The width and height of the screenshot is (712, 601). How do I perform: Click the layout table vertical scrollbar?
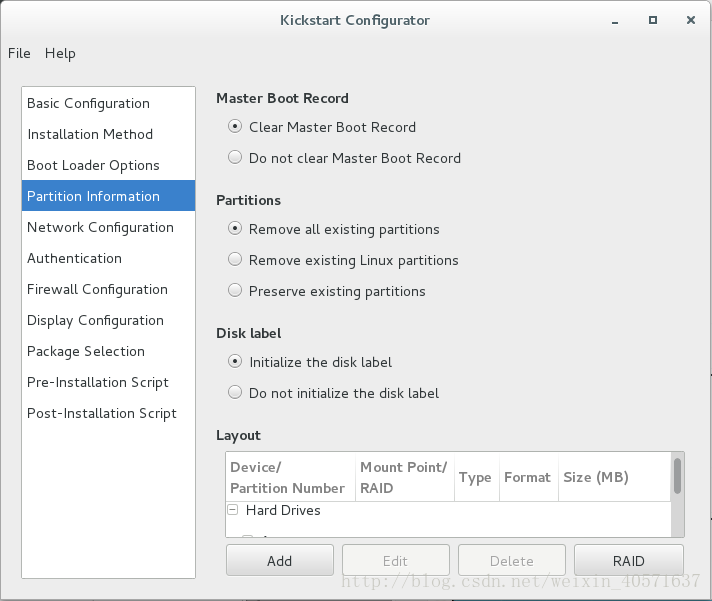[677, 495]
